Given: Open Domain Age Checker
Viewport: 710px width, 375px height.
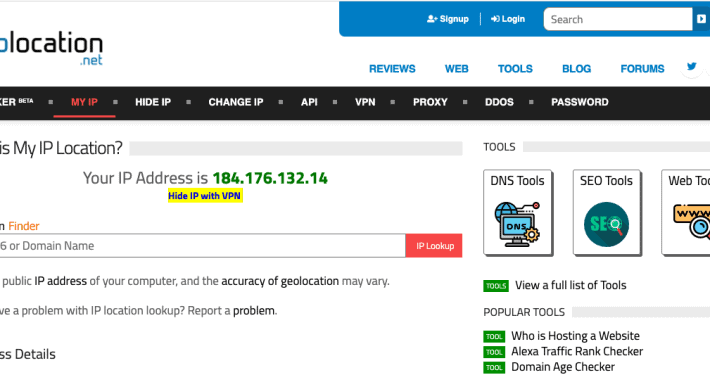Looking at the screenshot, I should [563, 367].
